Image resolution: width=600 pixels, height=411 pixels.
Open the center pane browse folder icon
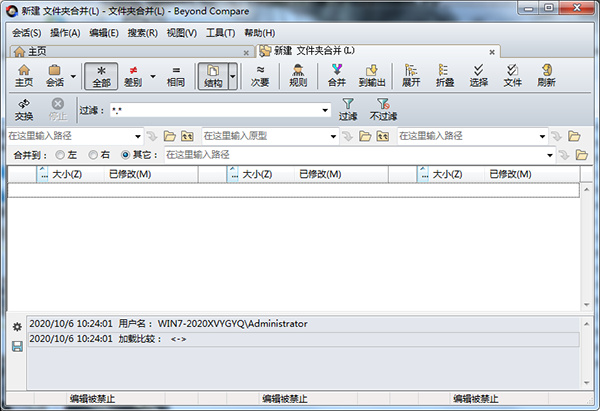[365, 136]
